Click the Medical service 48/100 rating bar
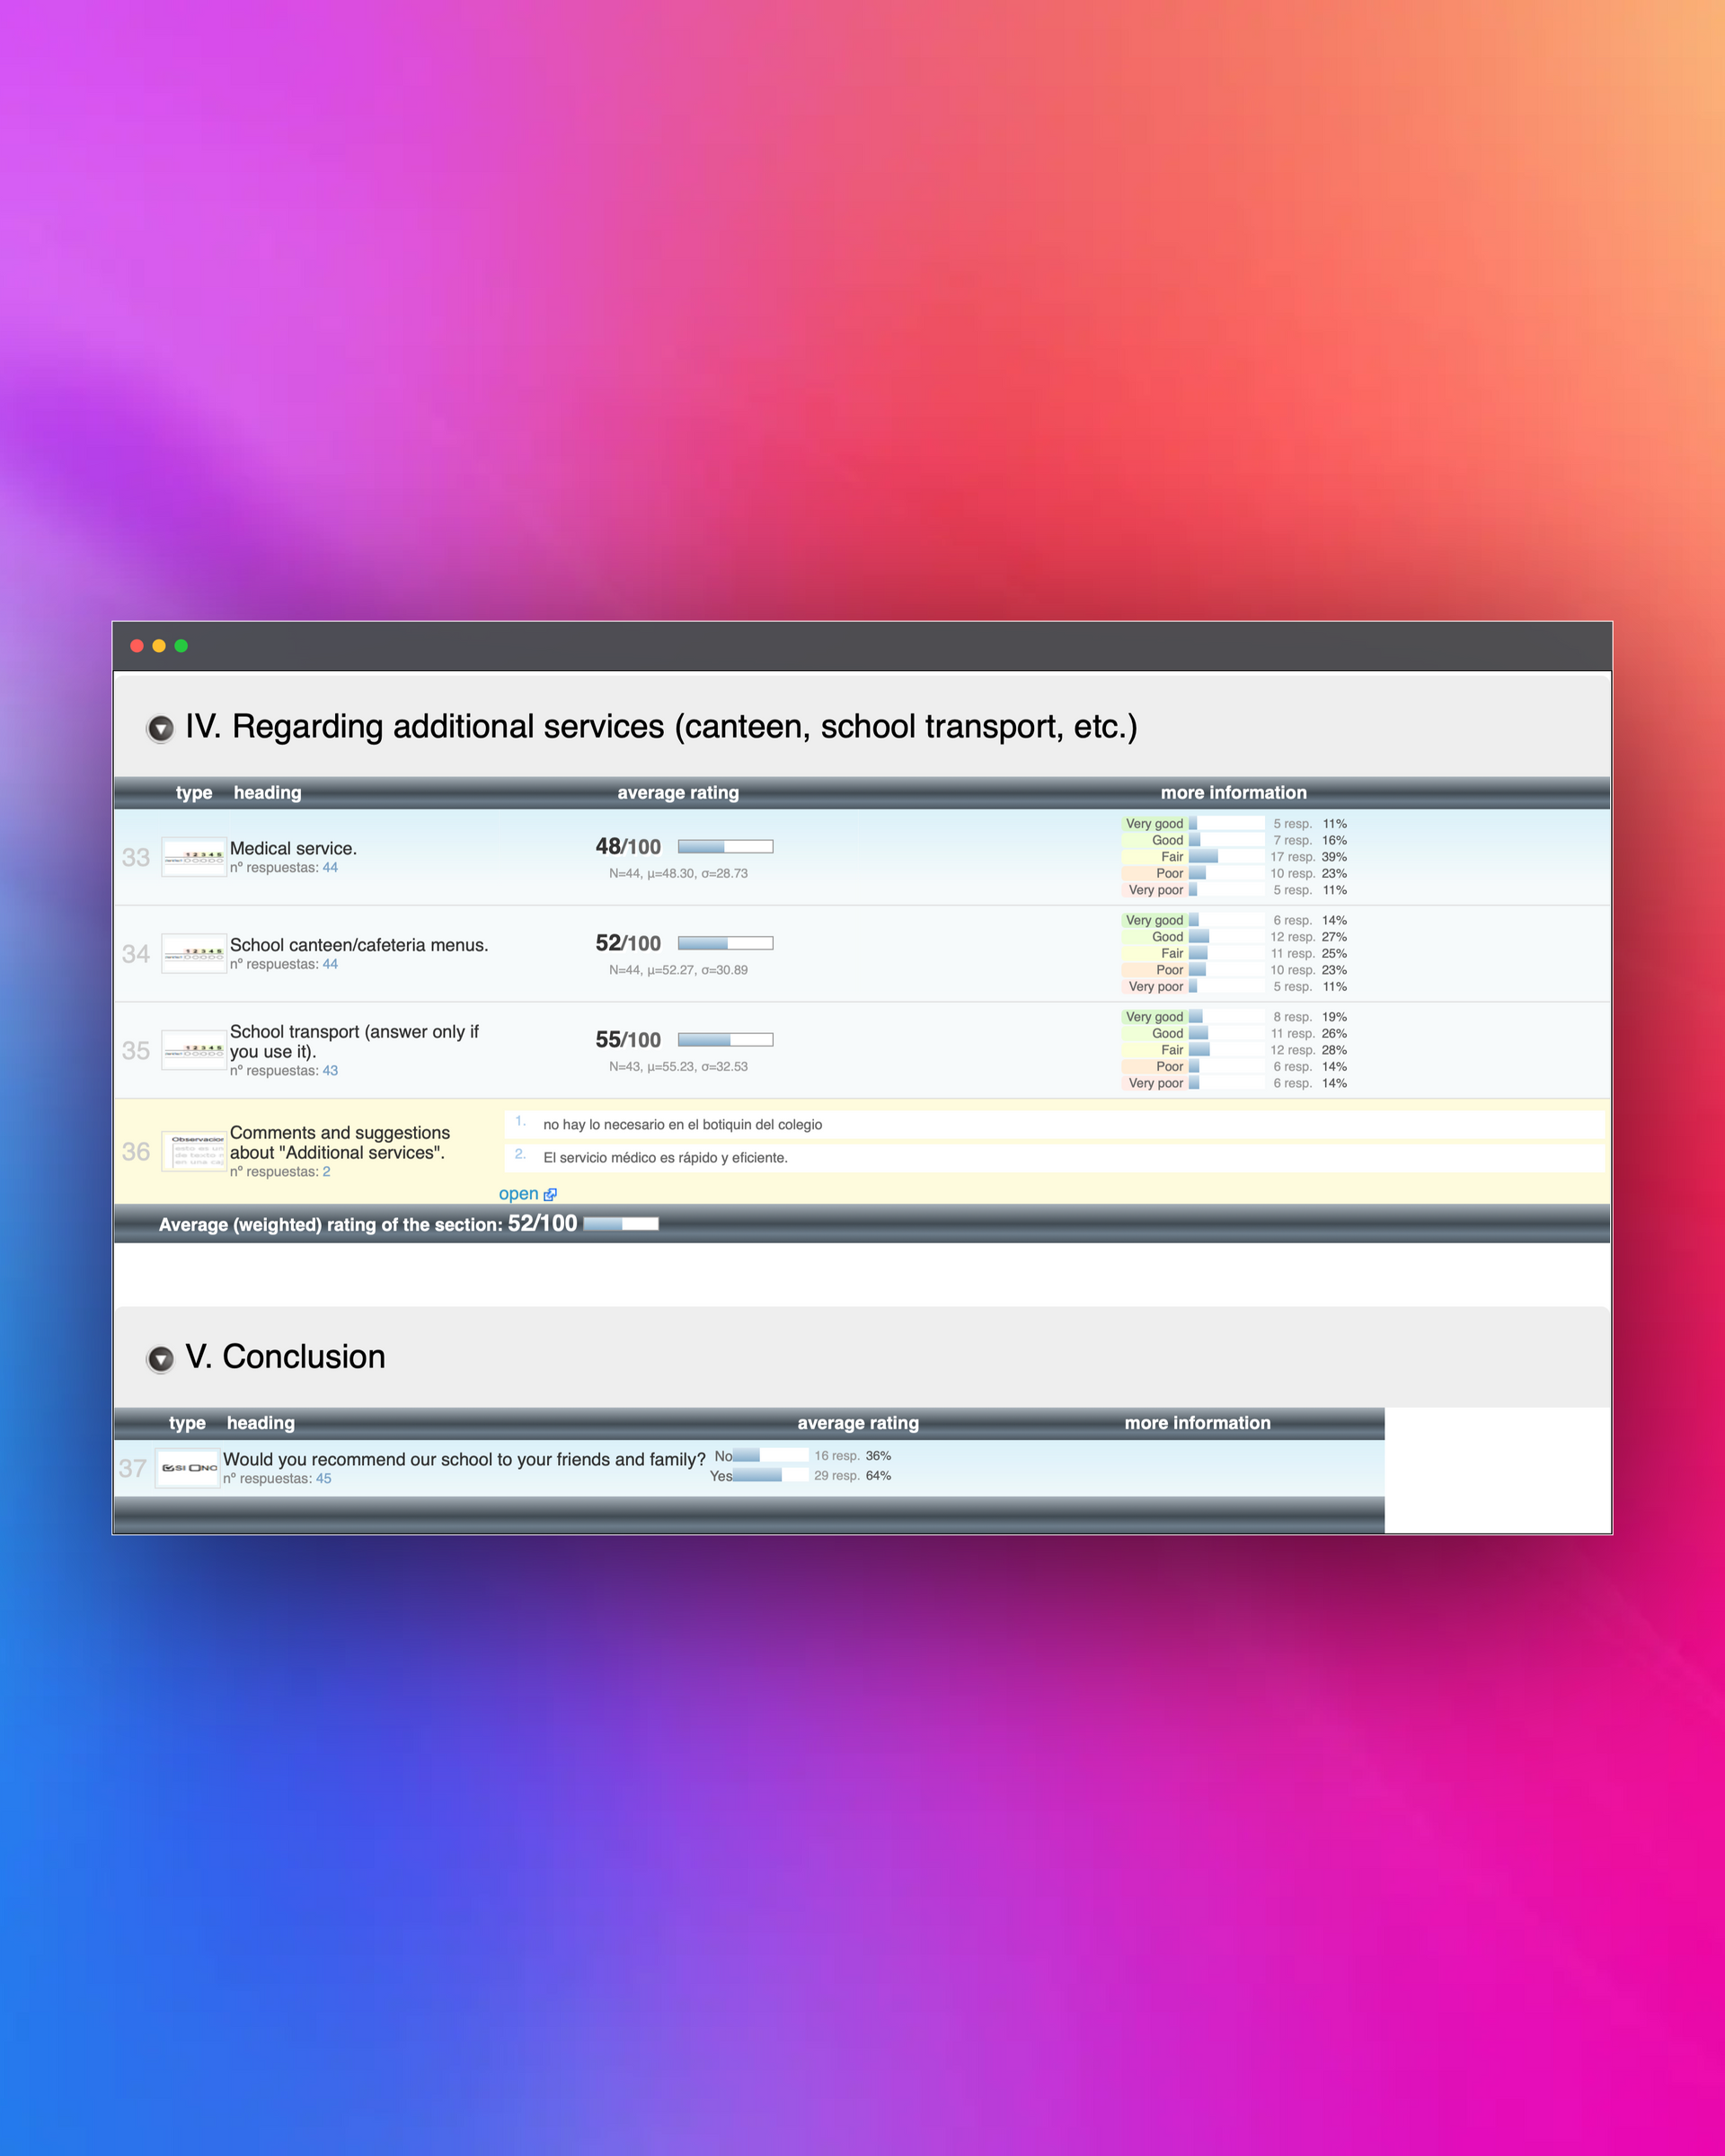The image size is (1725, 2156). 725,847
